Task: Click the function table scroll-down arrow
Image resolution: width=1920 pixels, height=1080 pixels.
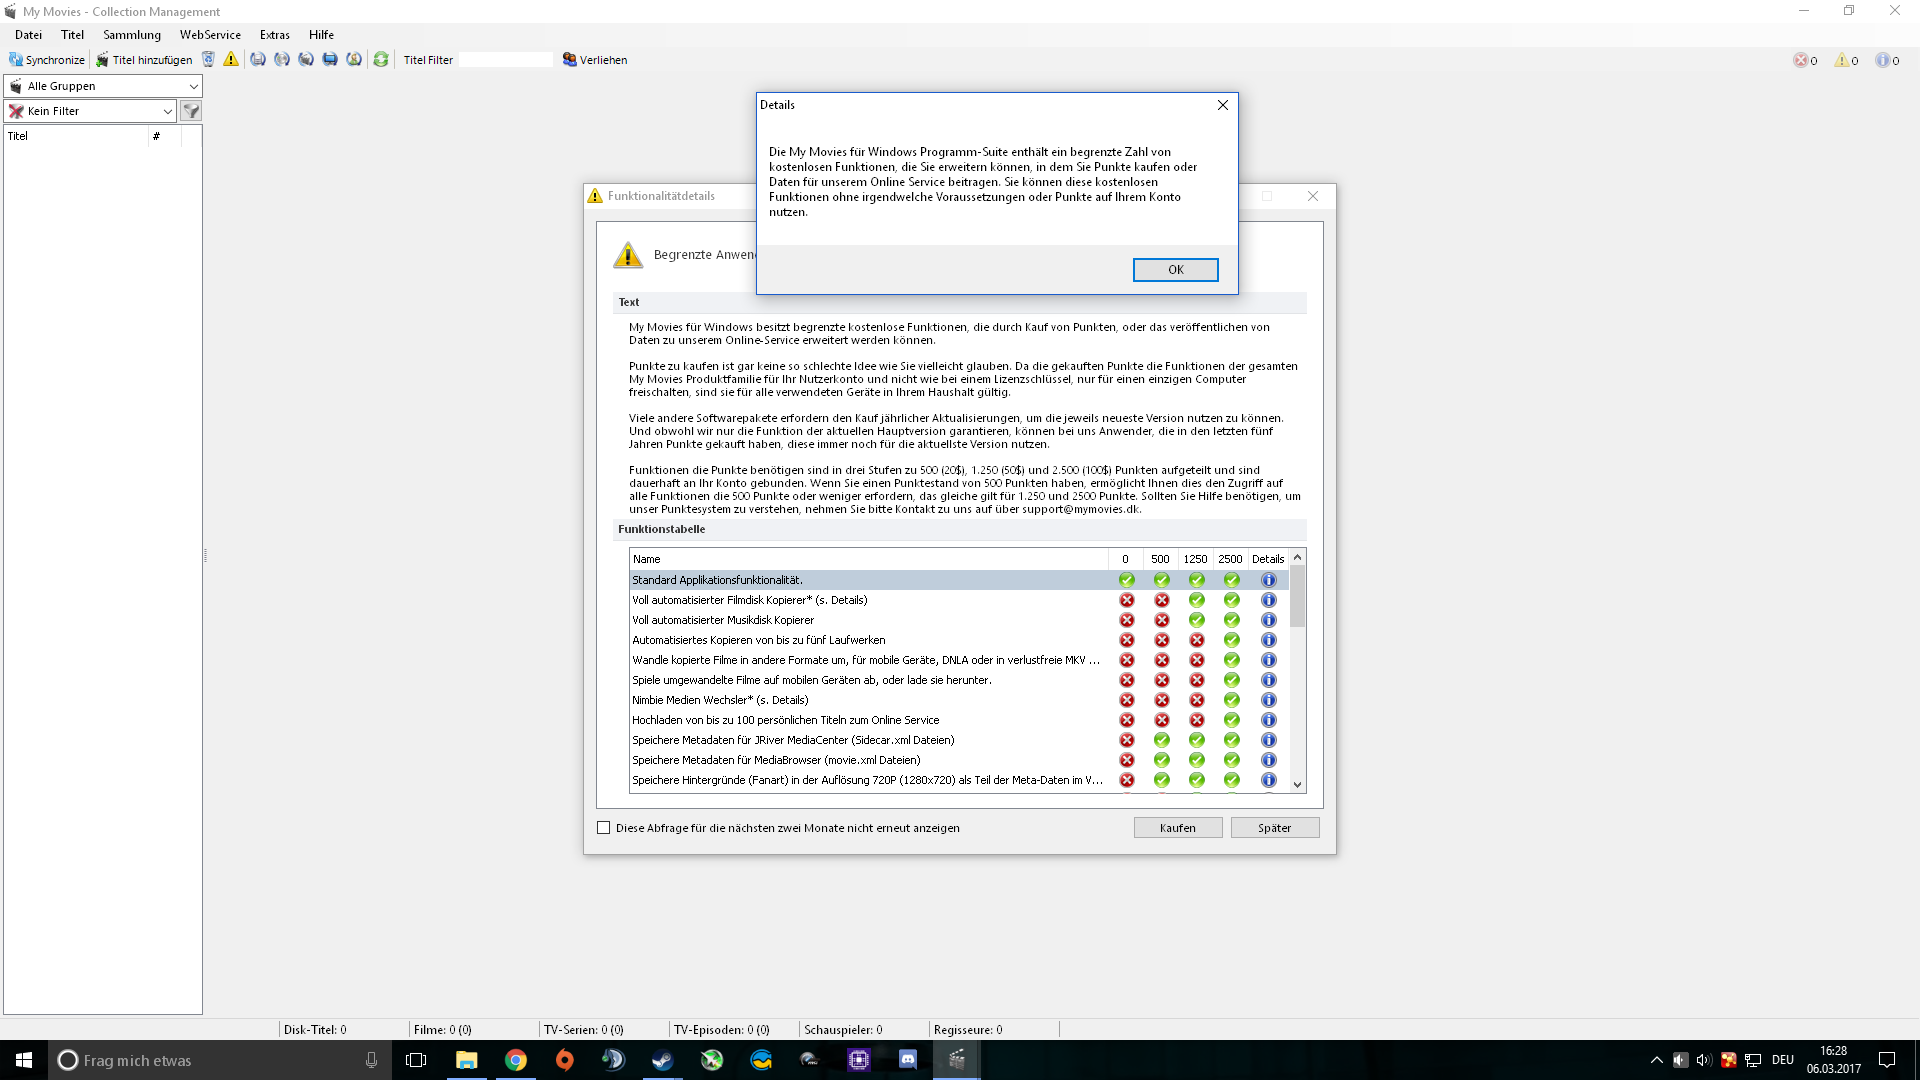Action: click(x=1297, y=785)
